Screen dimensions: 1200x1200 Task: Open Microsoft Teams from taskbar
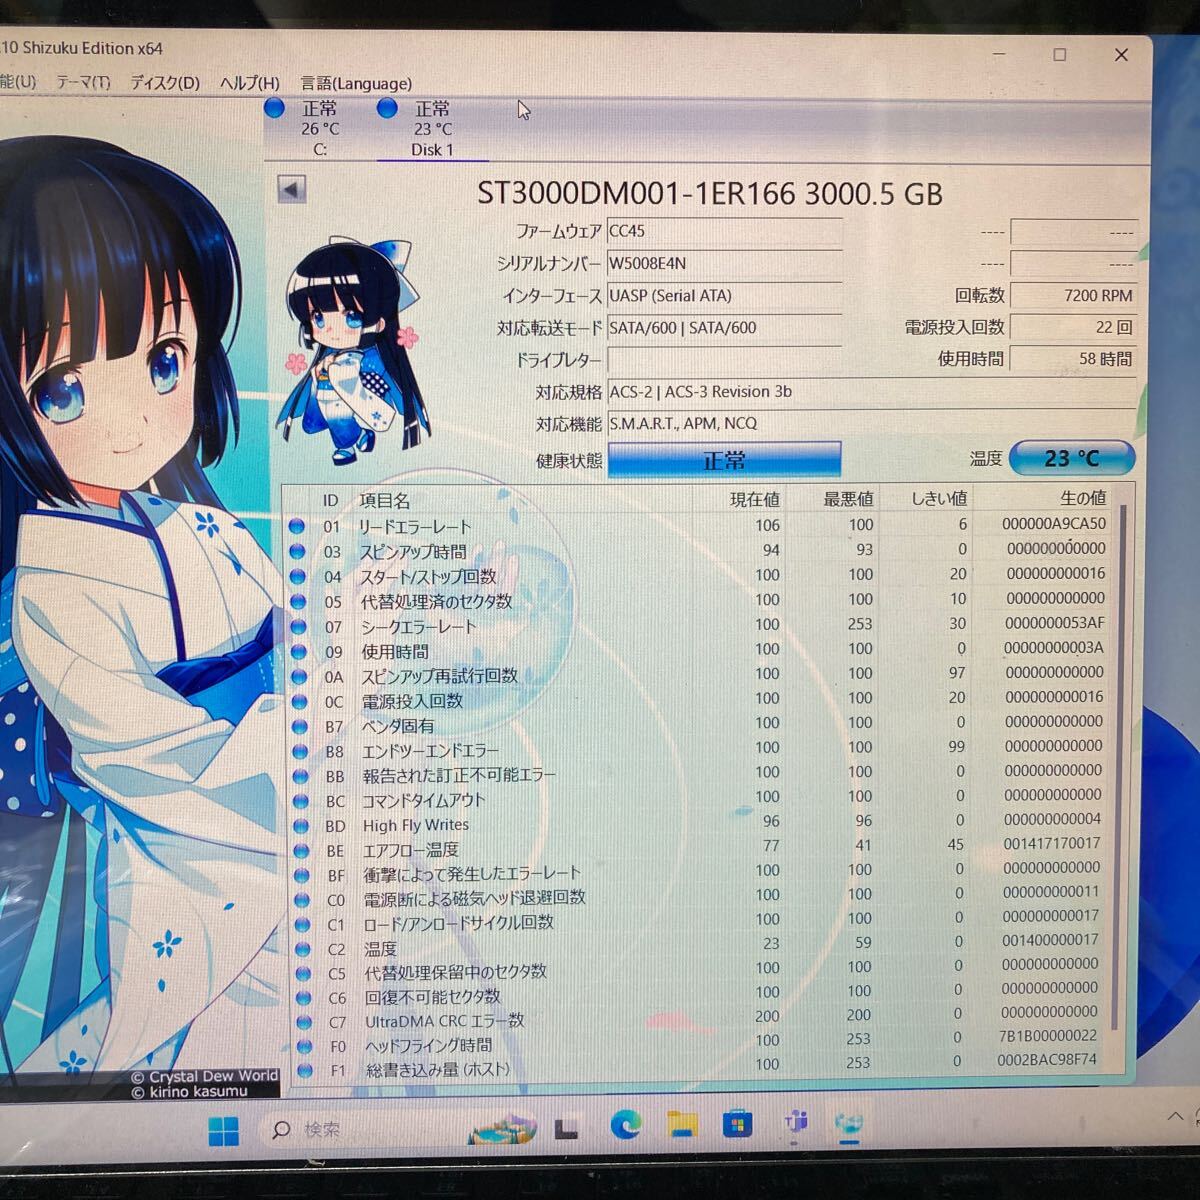pyautogui.click(x=796, y=1123)
